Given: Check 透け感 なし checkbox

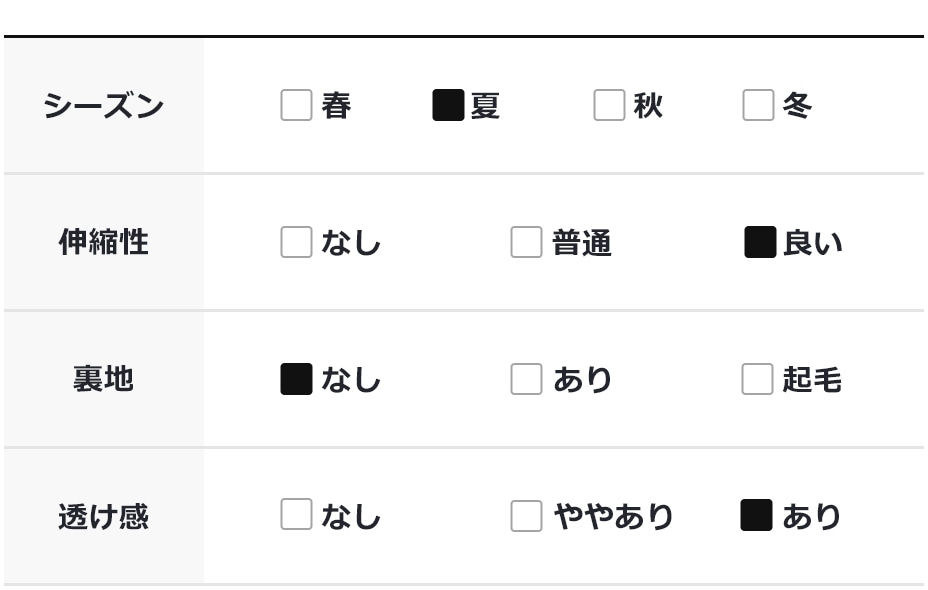Looking at the screenshot, I should coord(296,515).
